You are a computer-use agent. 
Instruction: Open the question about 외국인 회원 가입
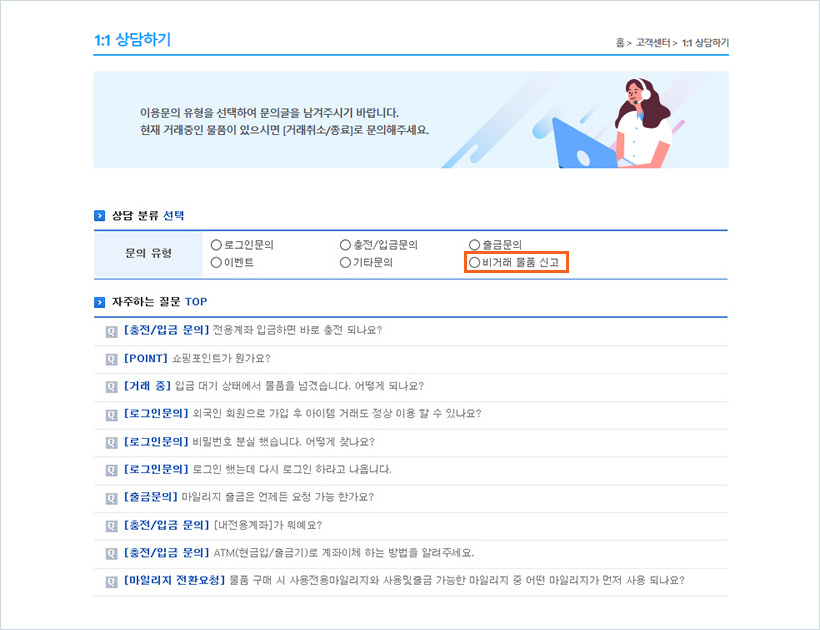click(x=336, y=413)
